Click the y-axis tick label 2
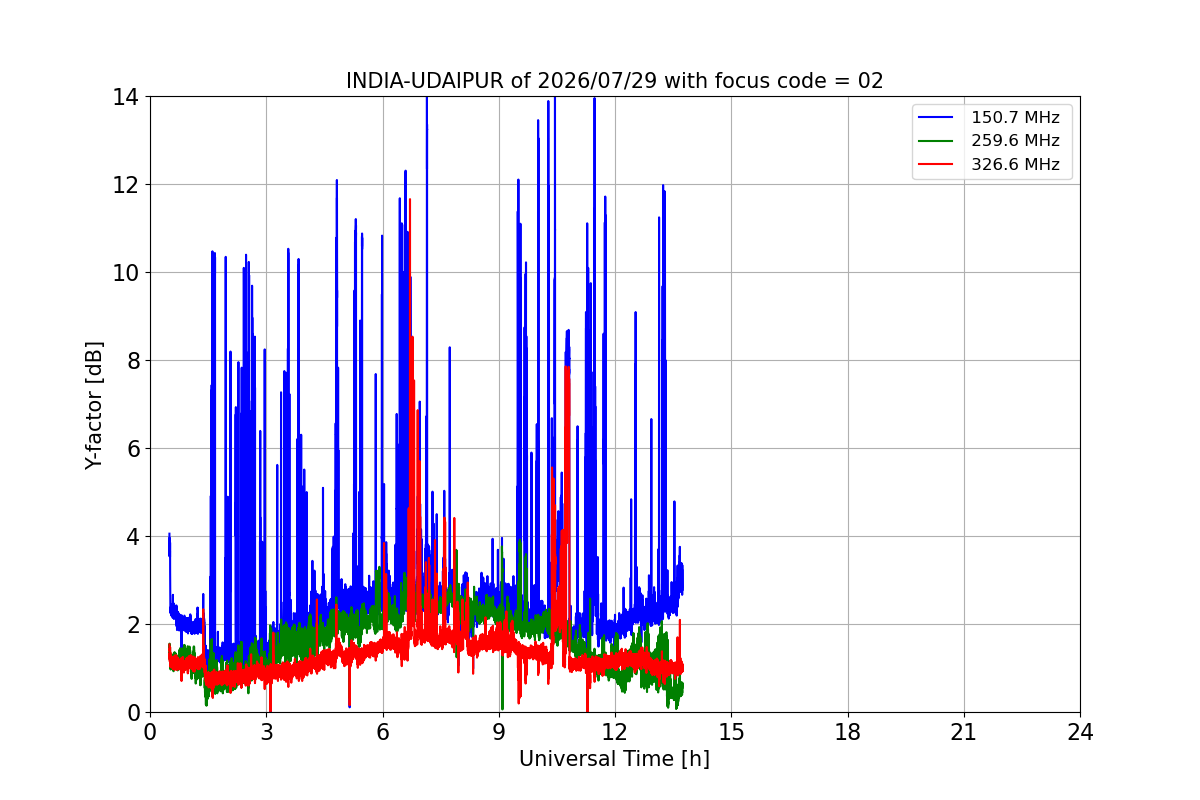The image size is (1200, 800). tap(133, 625)
